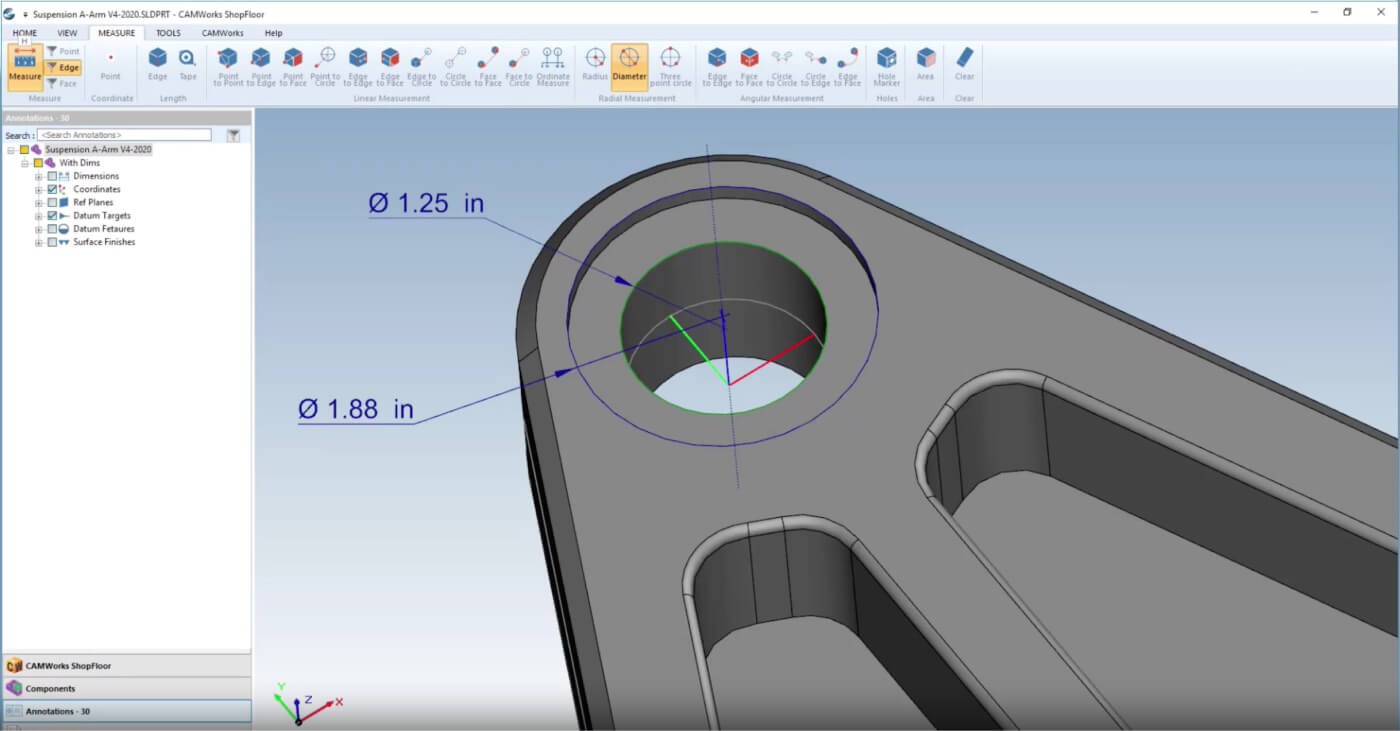Switch to the HOME ribbon tab
The image size is (1400, 731).
click(x=25, y=33)
